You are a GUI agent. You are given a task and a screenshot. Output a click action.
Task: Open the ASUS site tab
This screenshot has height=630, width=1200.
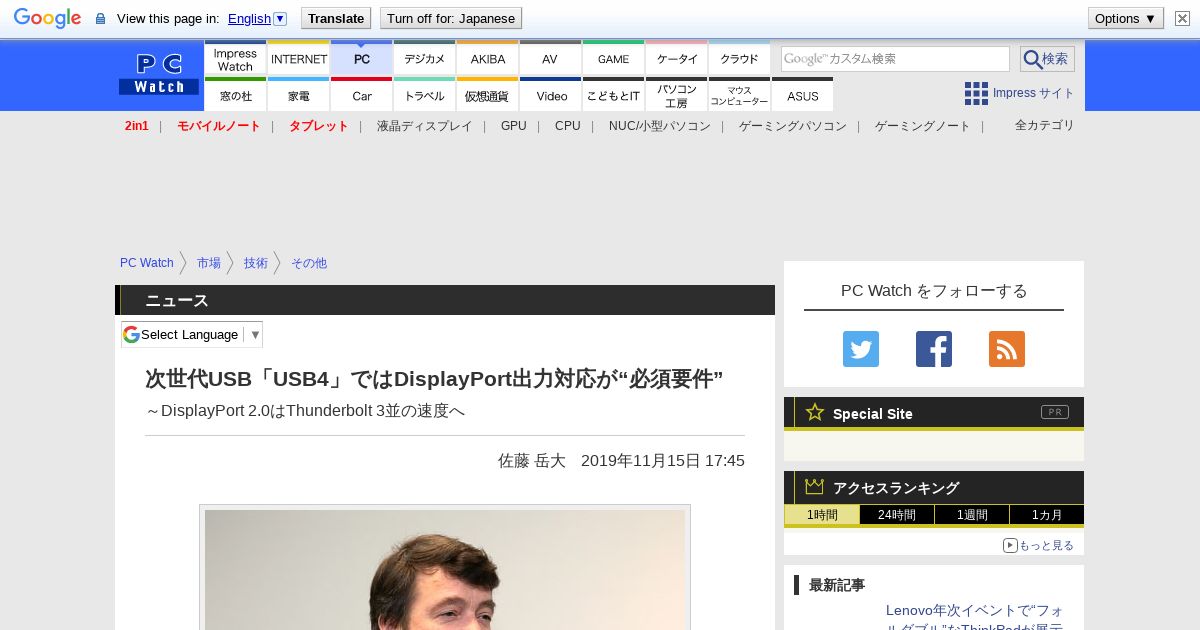[803, 95]
